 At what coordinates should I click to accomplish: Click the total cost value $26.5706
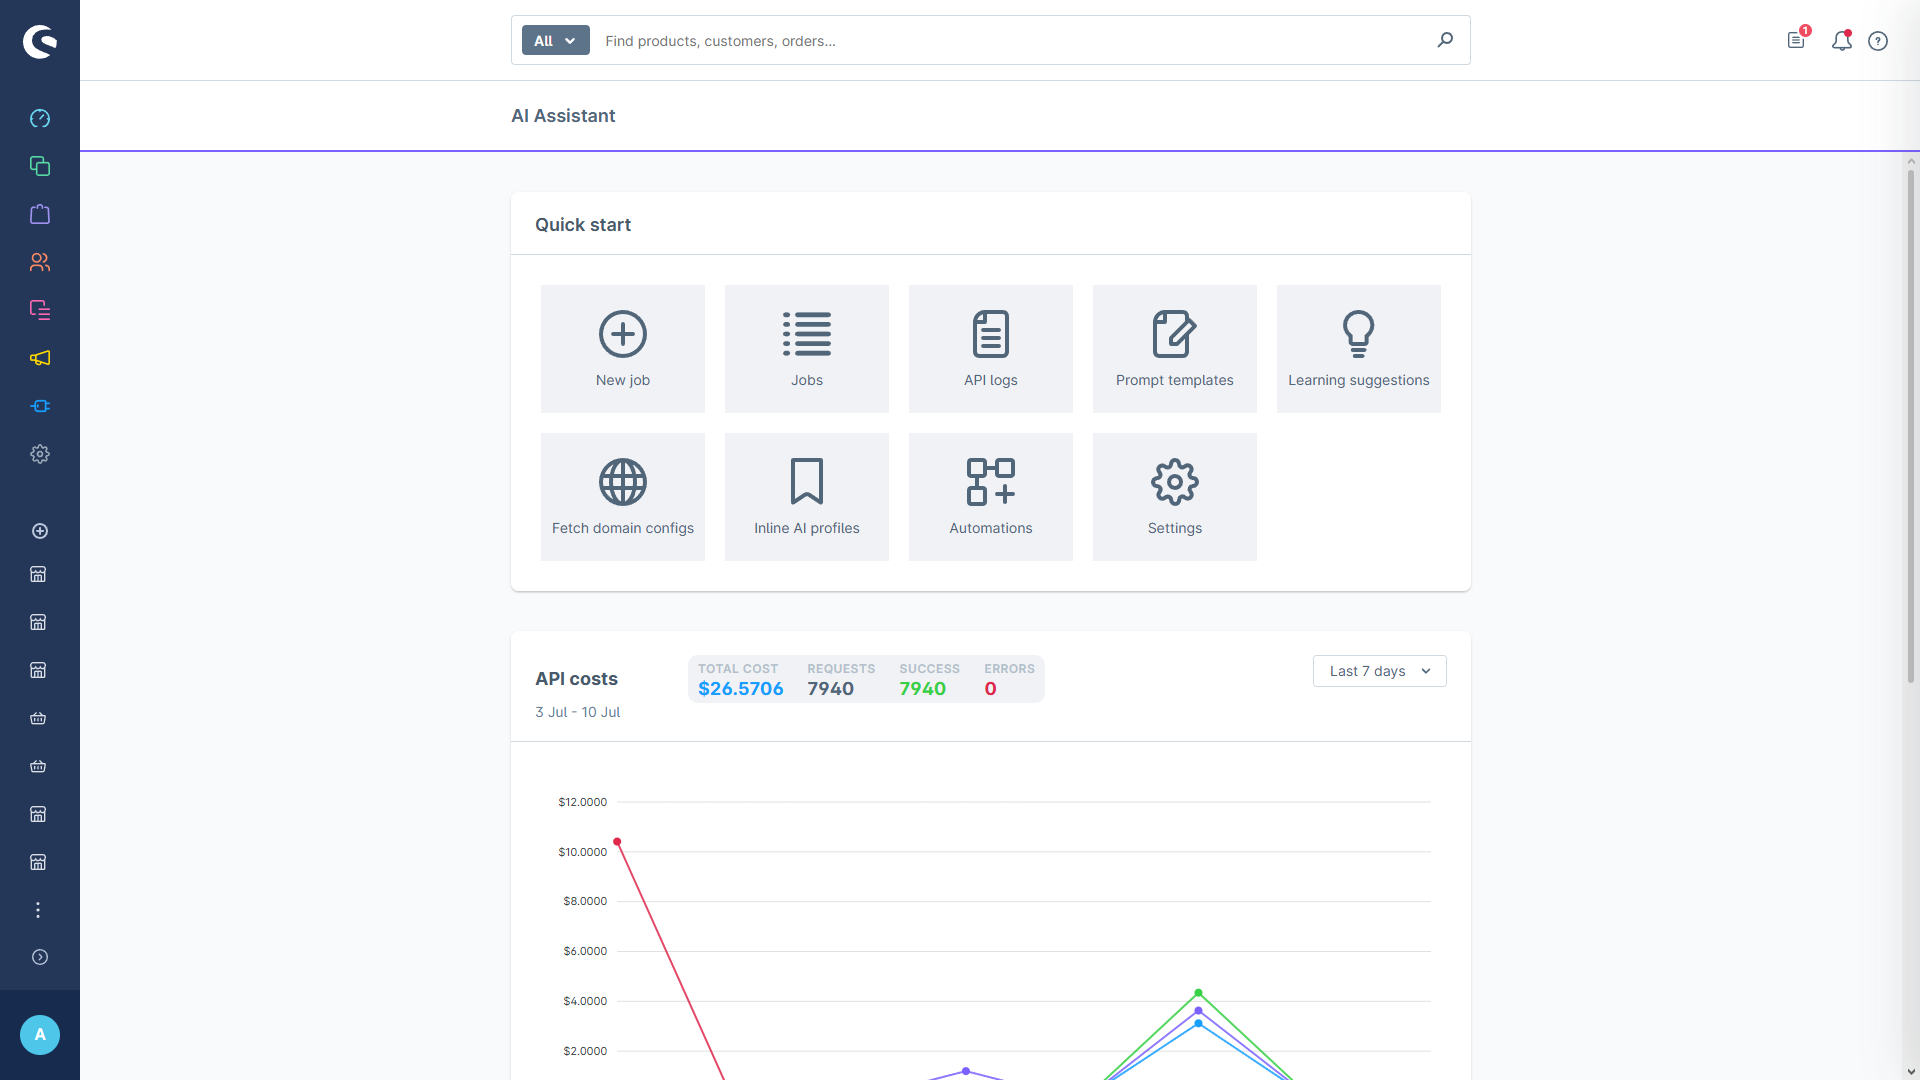click(x=741, y=689)
